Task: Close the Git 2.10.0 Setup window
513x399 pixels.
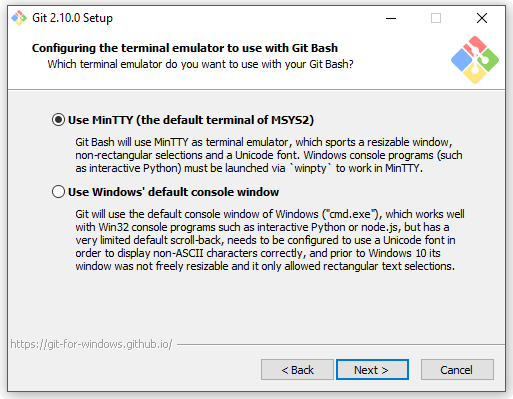Action: click(482, 18)
